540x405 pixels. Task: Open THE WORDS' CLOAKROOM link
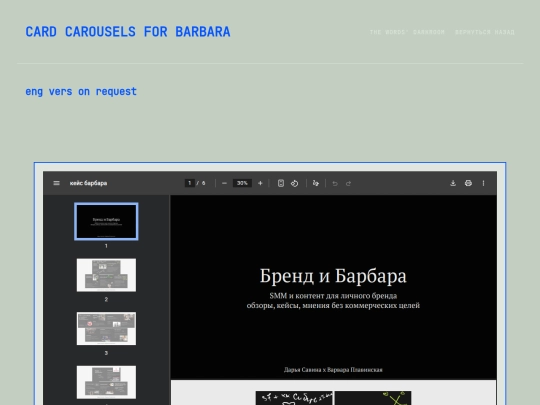(407, 32)
